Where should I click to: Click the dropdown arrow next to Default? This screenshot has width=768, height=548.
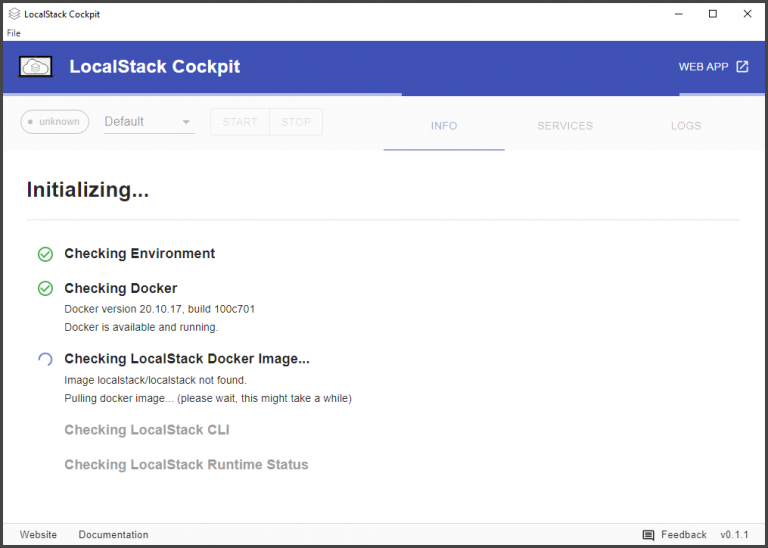(186, 122)
